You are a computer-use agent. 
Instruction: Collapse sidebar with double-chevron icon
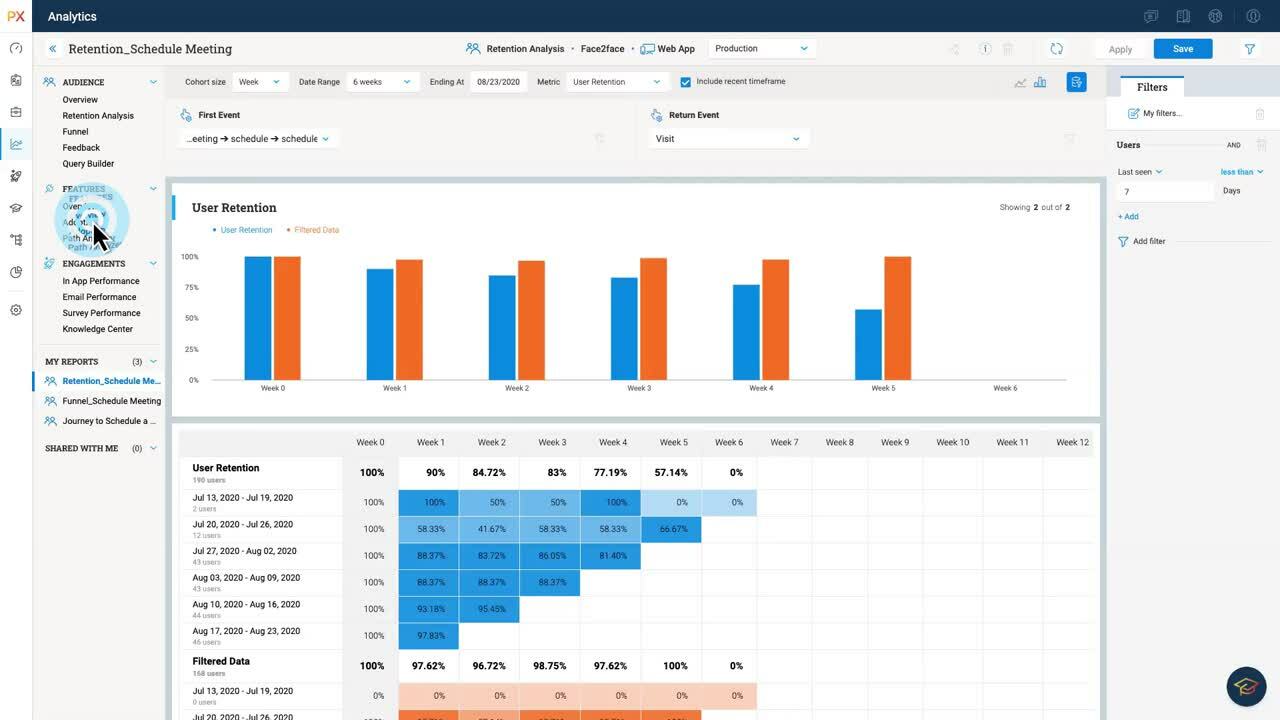52,48
